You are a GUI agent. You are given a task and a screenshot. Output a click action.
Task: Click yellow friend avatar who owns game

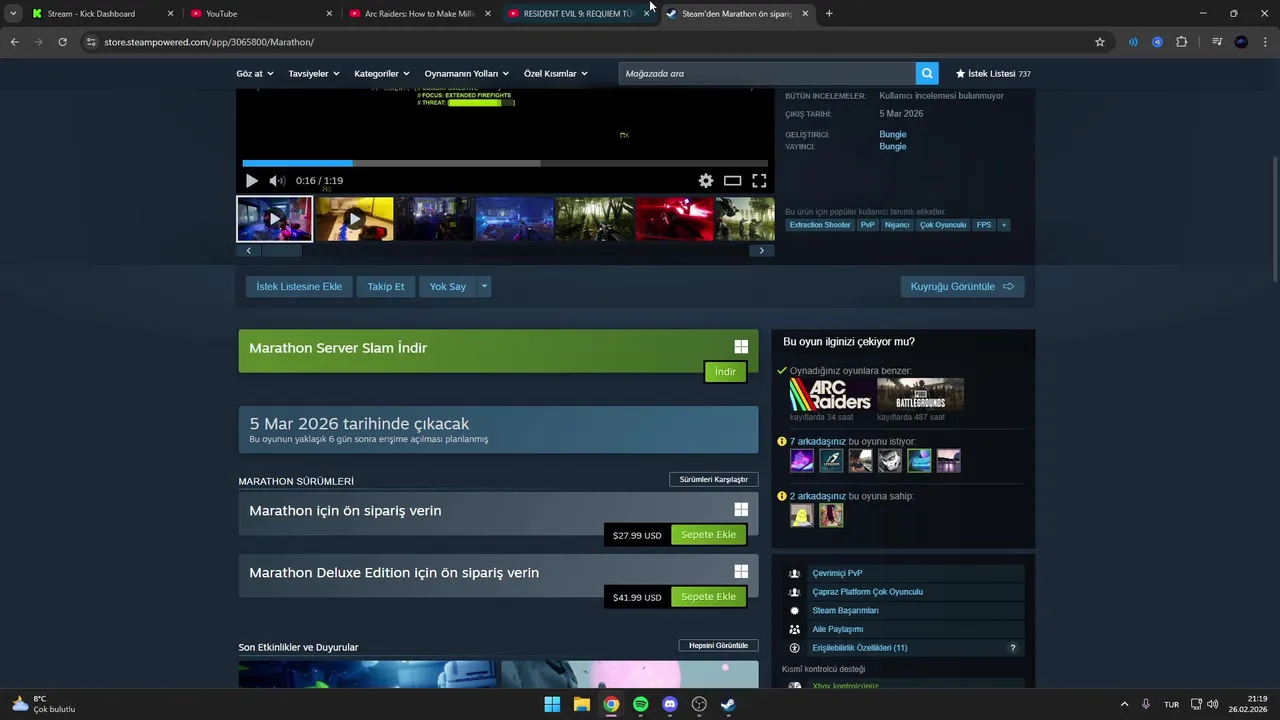point(802,515)
